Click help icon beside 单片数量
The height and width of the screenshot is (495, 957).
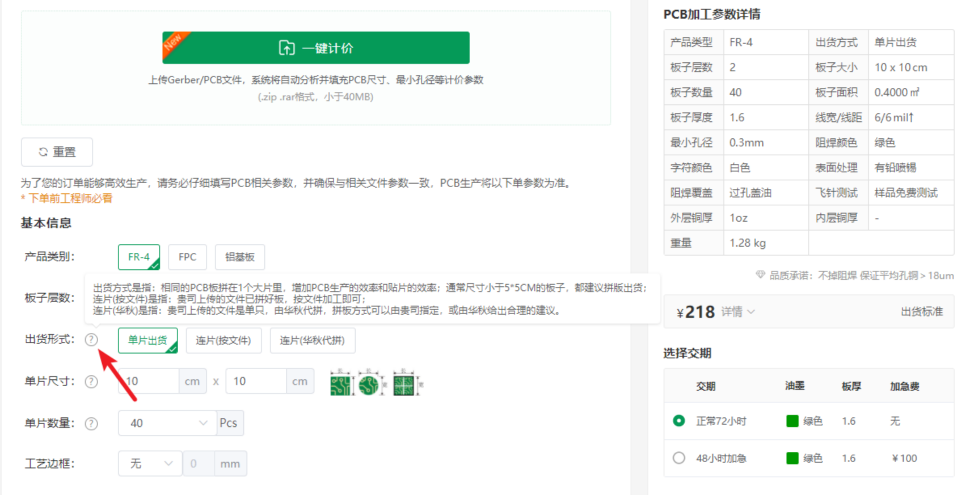[x=91, y=423]
